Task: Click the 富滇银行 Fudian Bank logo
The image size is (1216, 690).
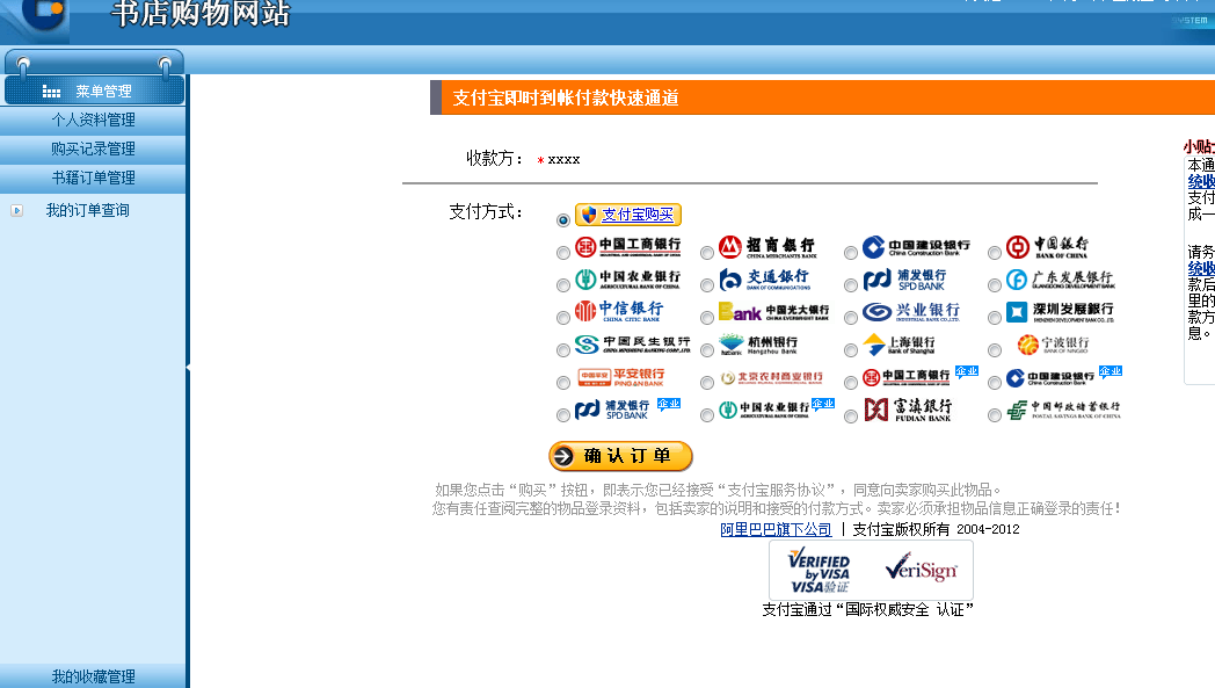Action: (x=908, y=409)
